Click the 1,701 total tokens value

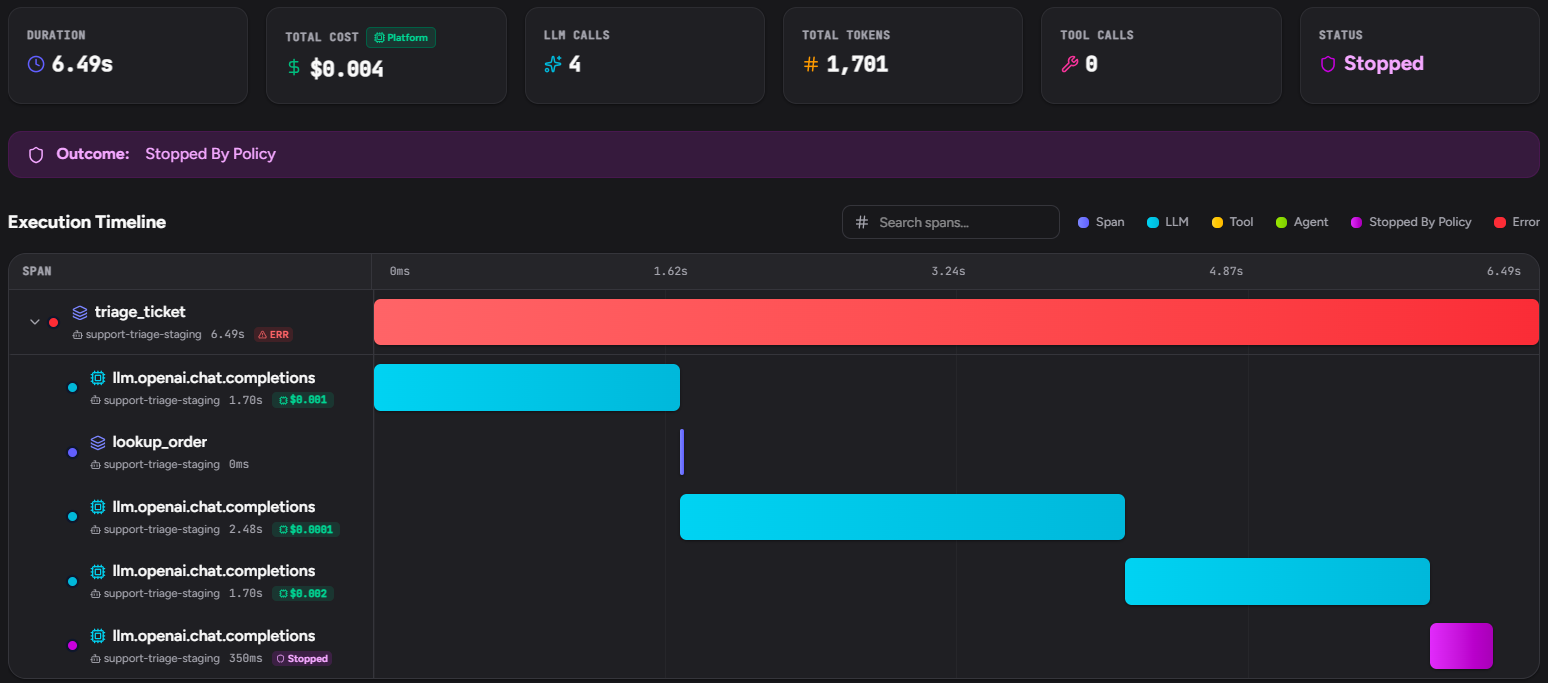click(x=857, y=64)
